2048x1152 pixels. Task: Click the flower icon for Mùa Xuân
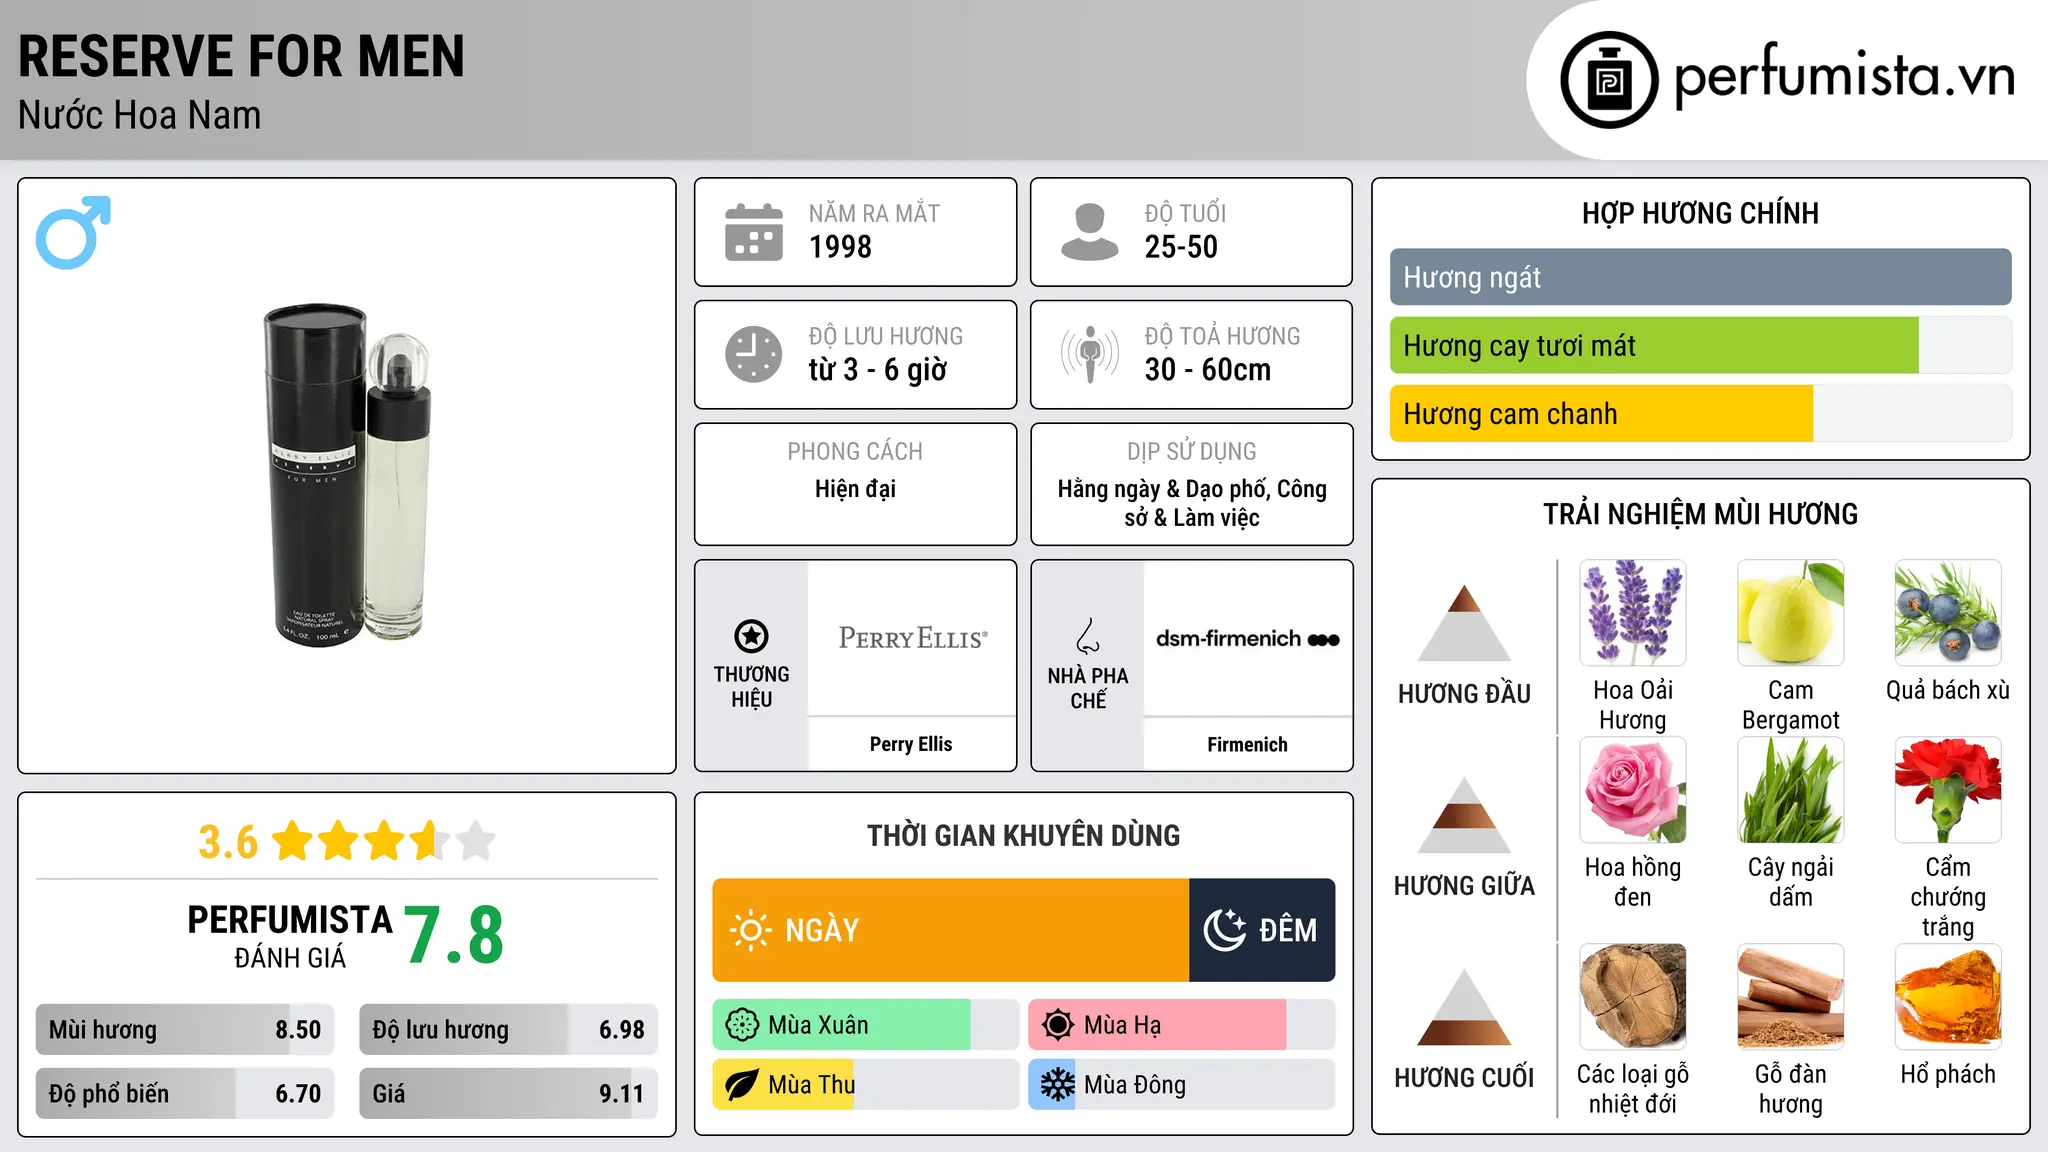(x=742, y=1025)
